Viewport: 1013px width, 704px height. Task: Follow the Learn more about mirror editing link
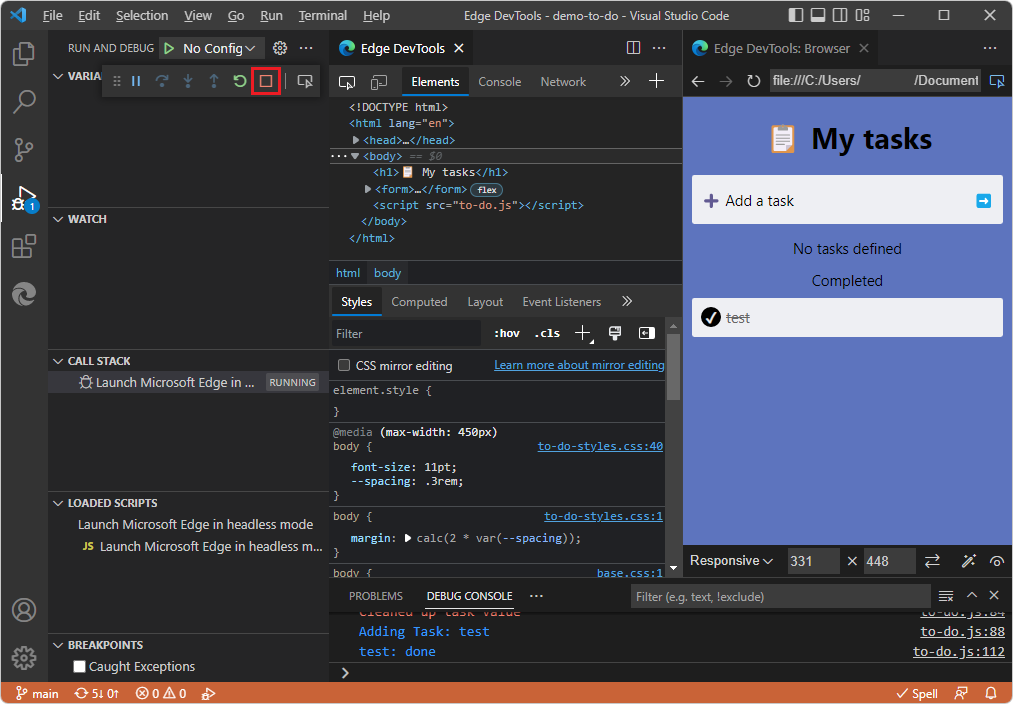tap(578, 365)
